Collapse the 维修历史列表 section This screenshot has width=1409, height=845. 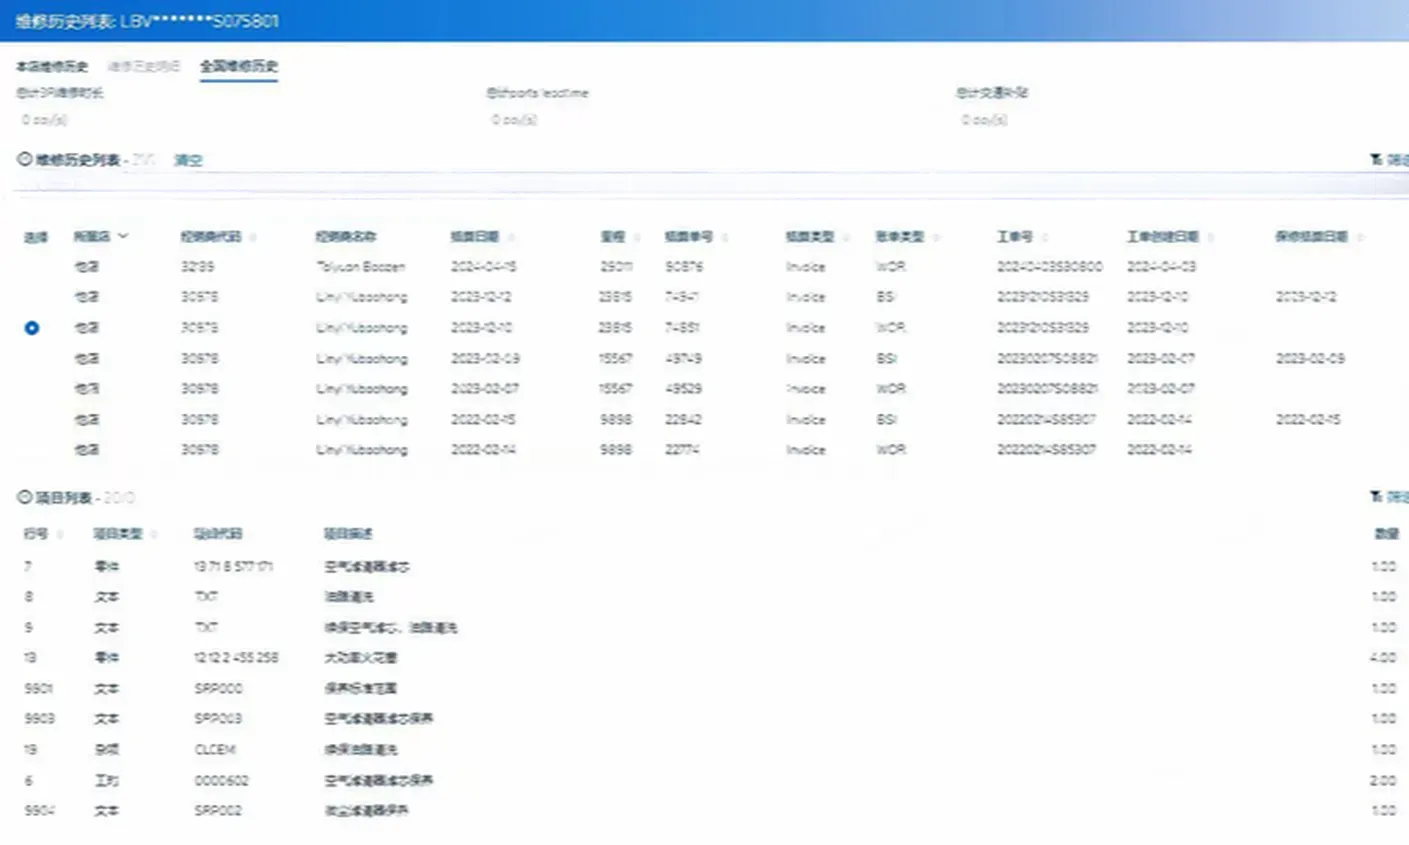pos(24,159)
